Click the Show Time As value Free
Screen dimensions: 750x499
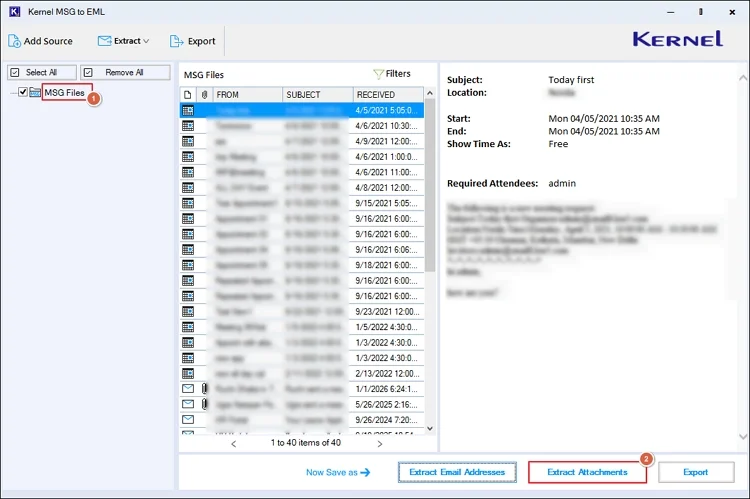(558, 144)
